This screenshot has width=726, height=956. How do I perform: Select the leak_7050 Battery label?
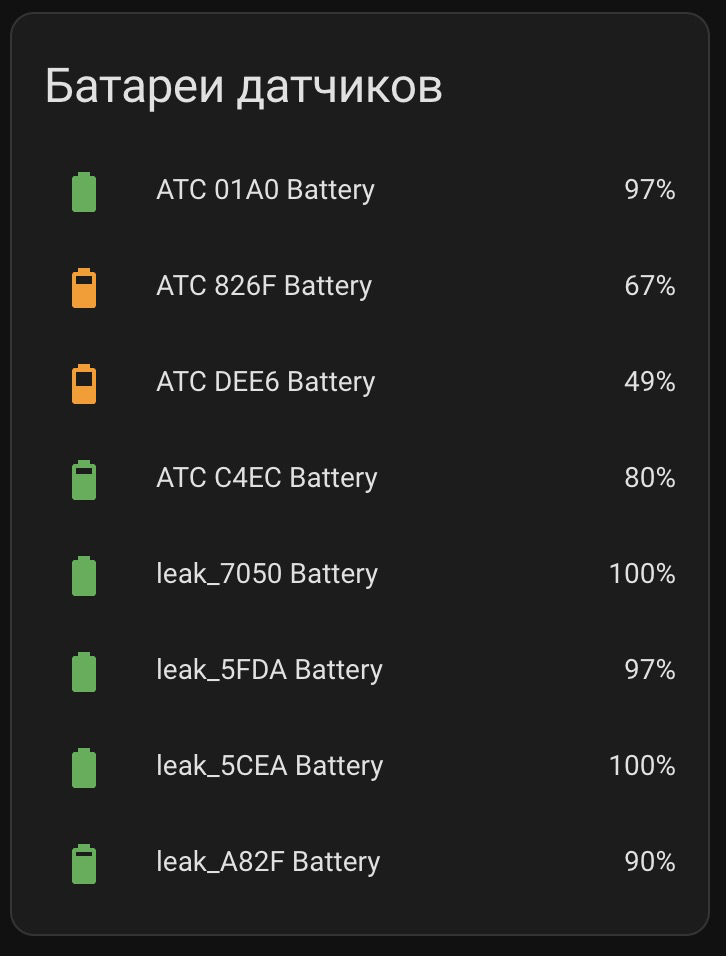pyautogui.click(x=267, y=574)
